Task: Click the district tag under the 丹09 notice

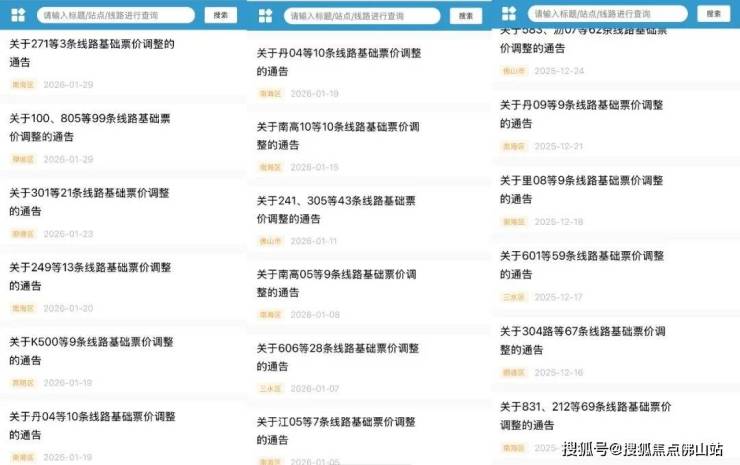Action: pos(514,147)
